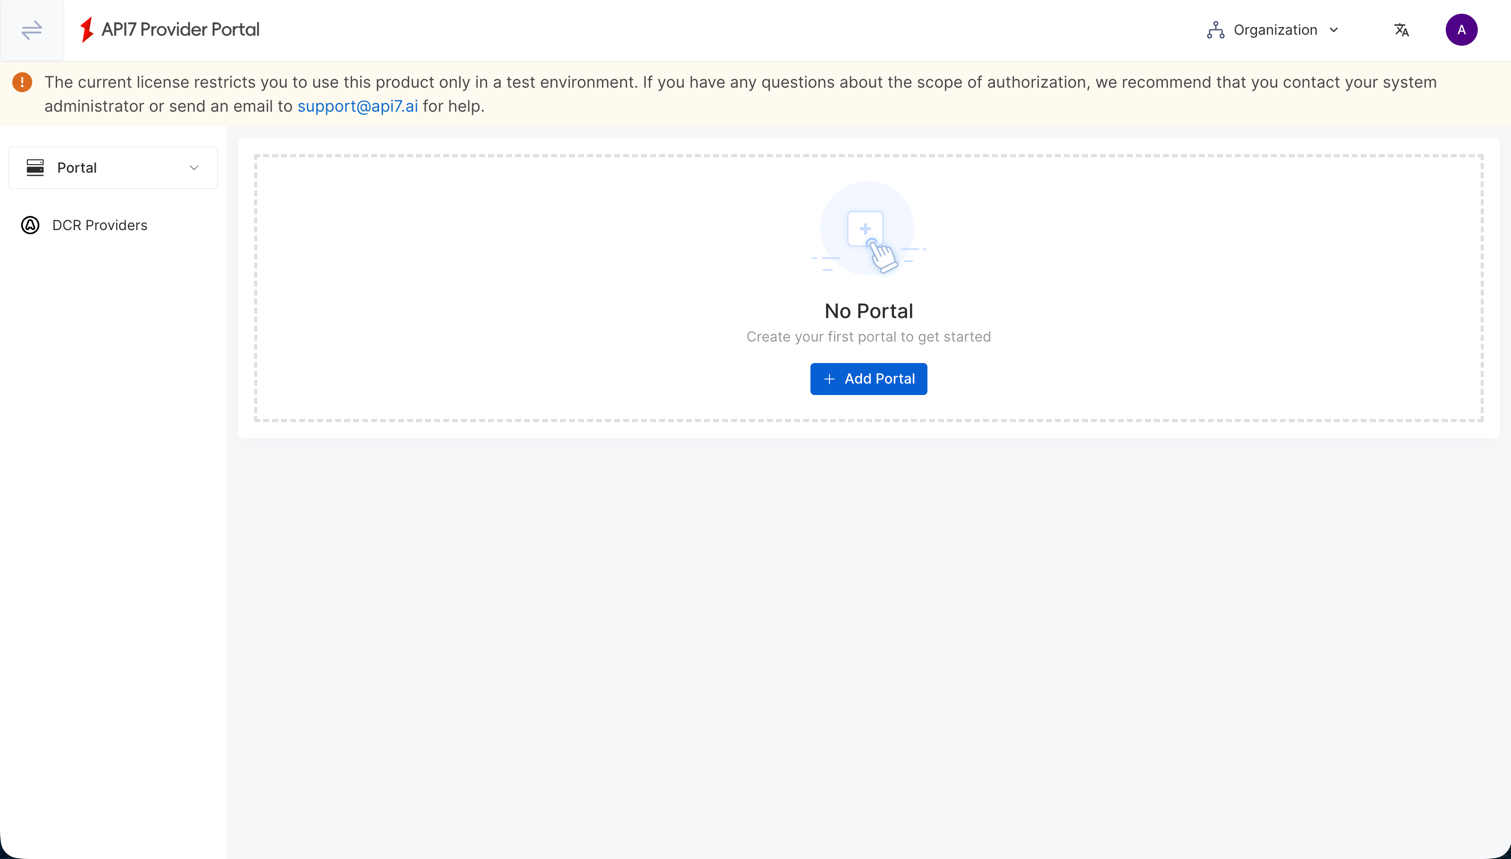The image size is (1511, 859).
Task: Expand the chevron next to Organization
Action: click(x=1334, y=30)
